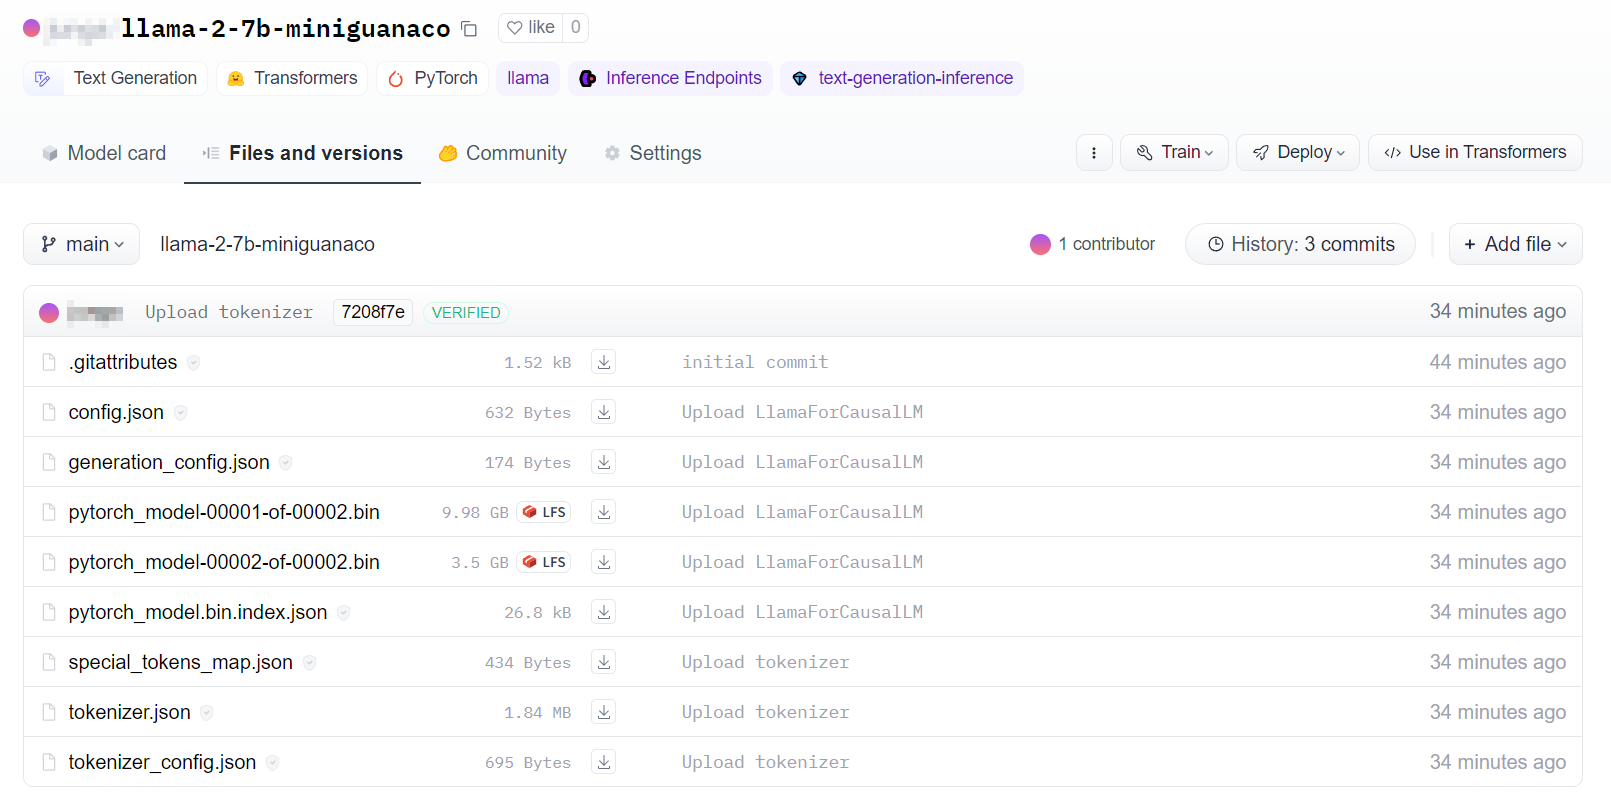Open the main branch selector
Image resolution: width=1611 pixels, height=803 pixels.
point(82,244)
